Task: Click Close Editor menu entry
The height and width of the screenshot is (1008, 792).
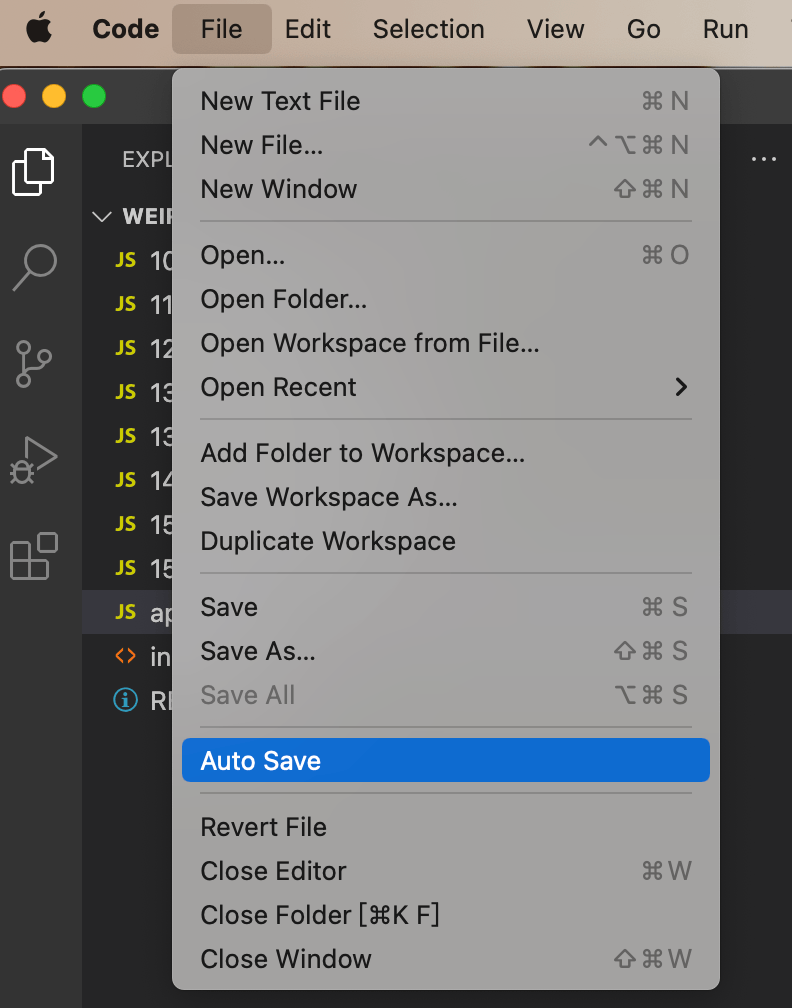Action: pyautogui.click(x=274, y=871)
